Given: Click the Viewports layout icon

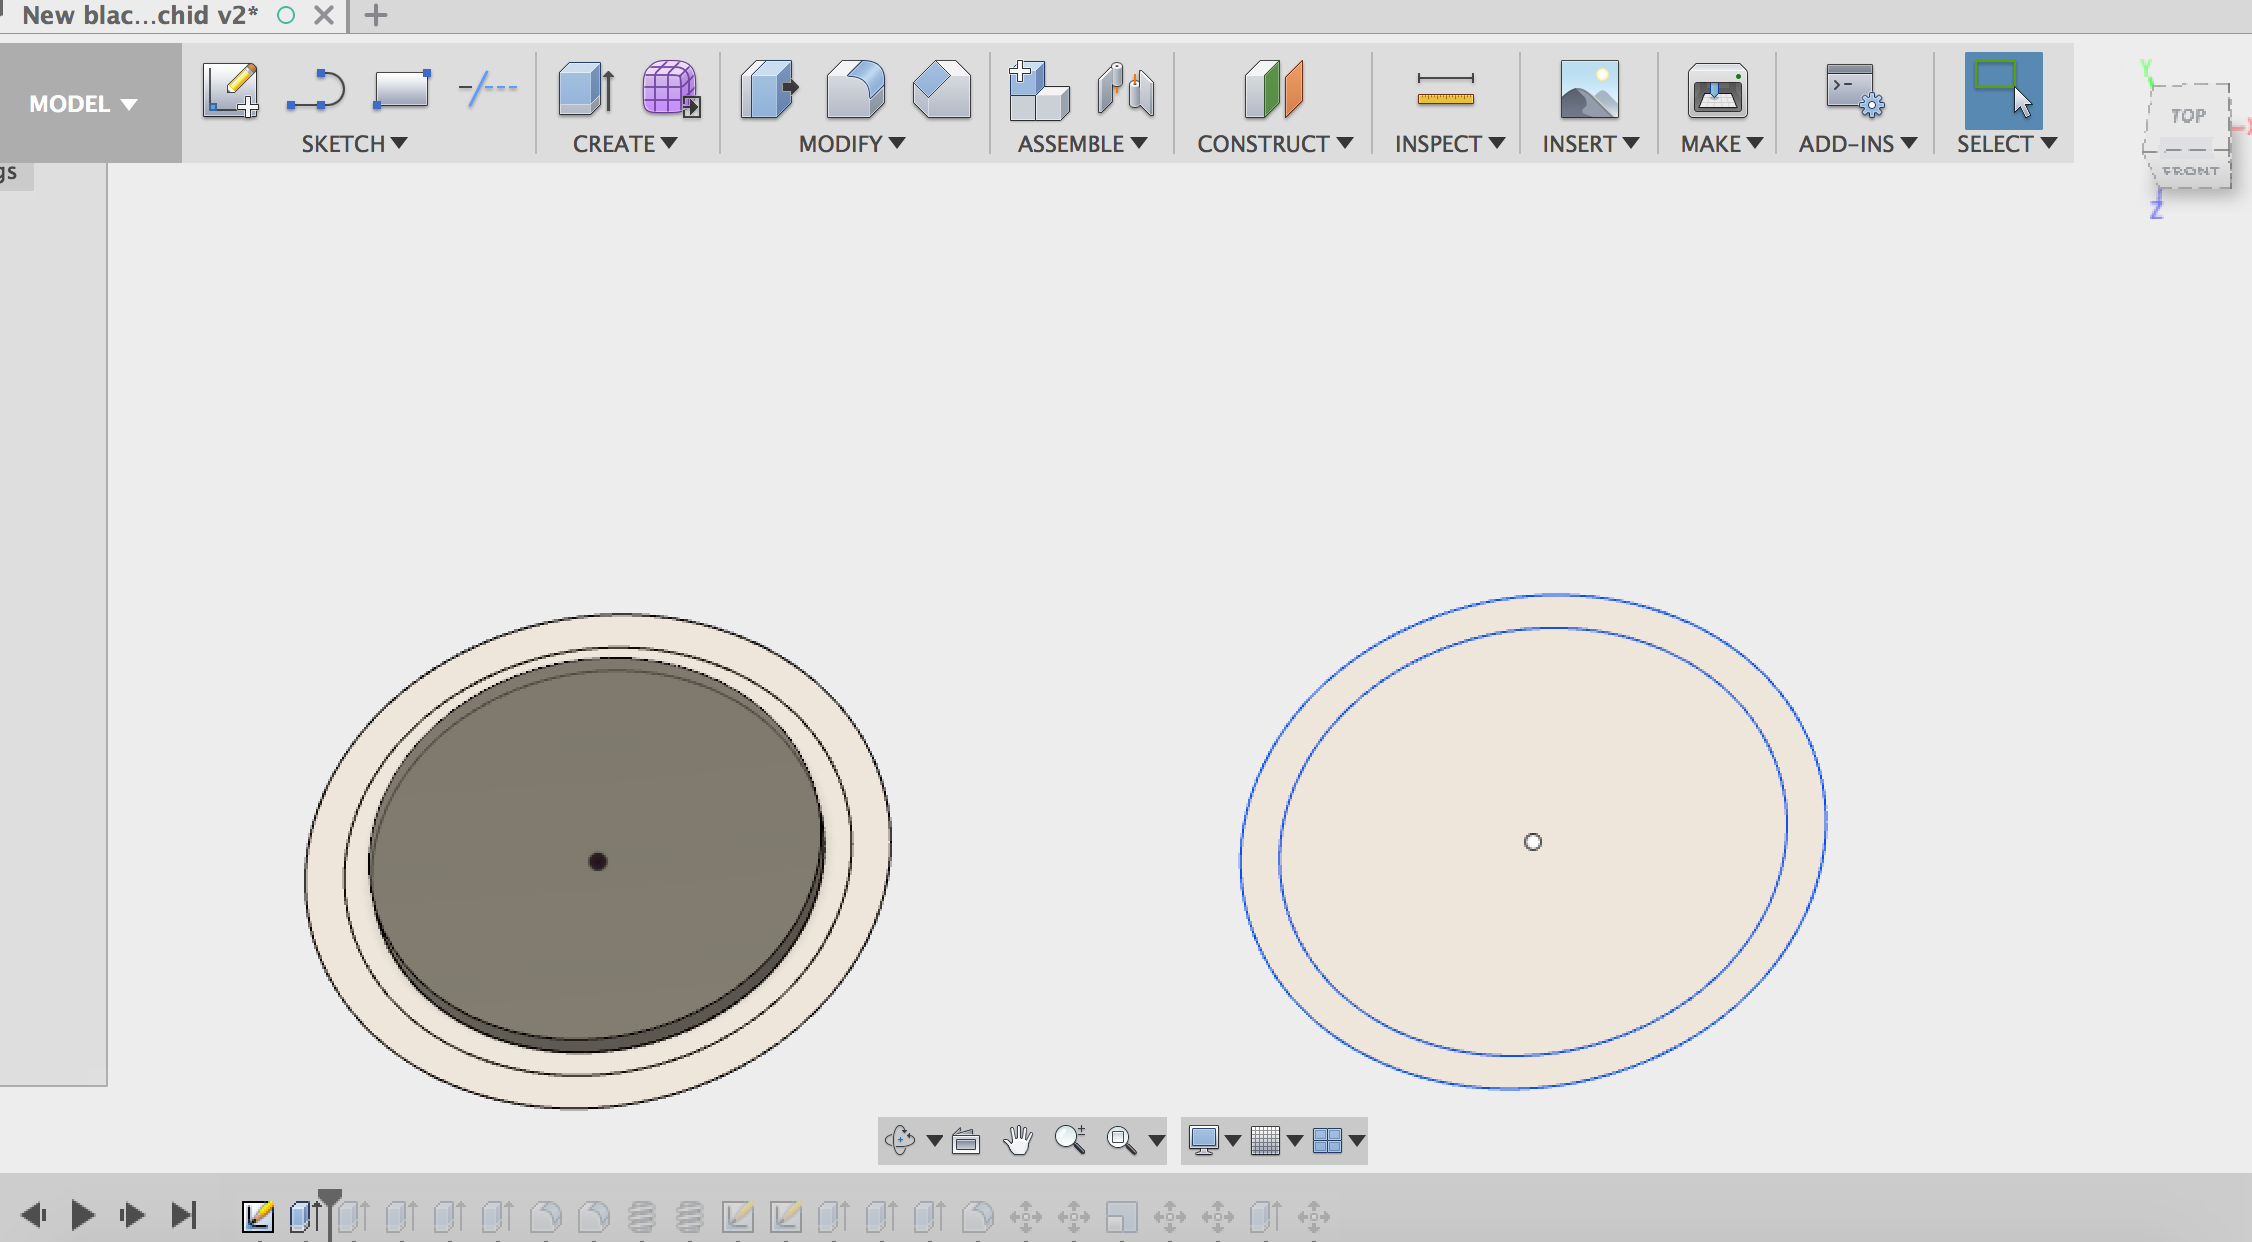Looking at the screenshot, I should click(1327, 1140).
